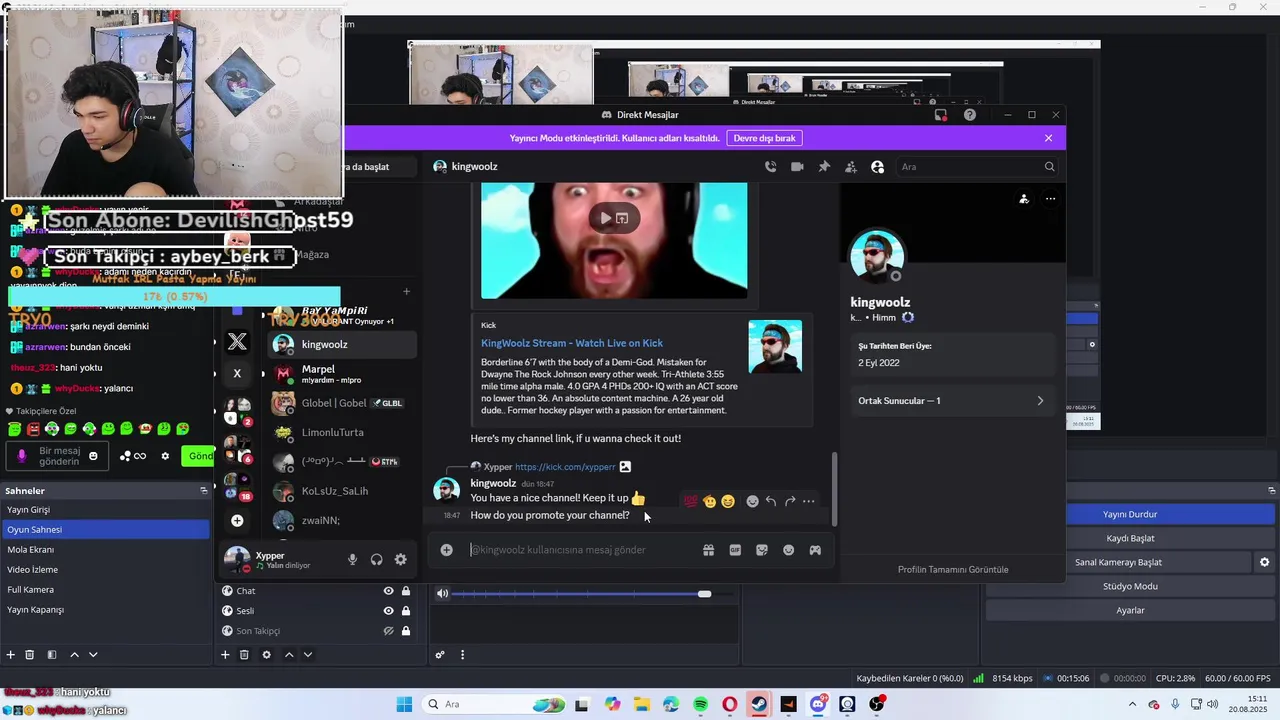Open more options for the message
Viewport: 1280px width, 720px height.
tap(808, 501)
